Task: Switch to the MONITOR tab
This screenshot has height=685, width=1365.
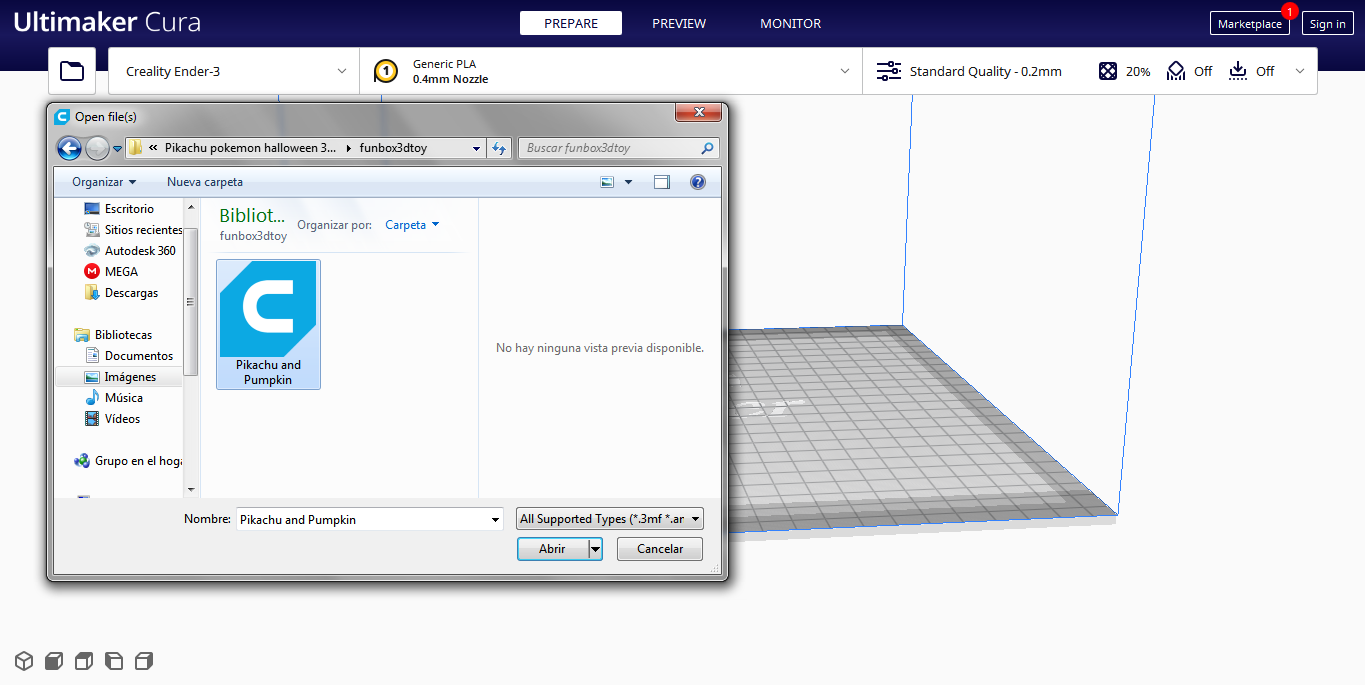Action: tap(790, 23)
